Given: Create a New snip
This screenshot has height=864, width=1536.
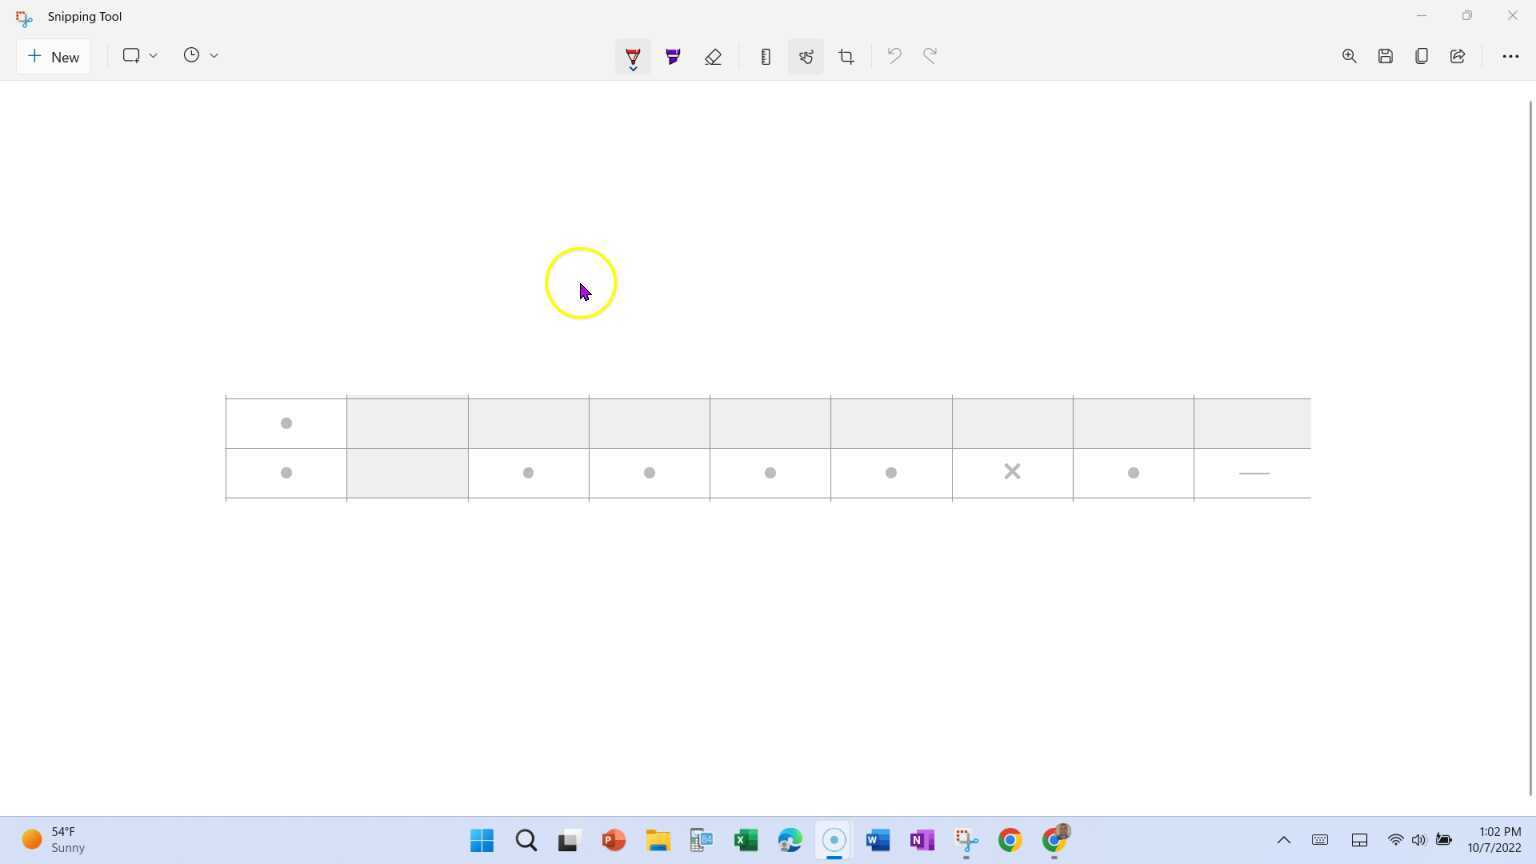Looking at the screenshot, I should [x=54, y=56].
